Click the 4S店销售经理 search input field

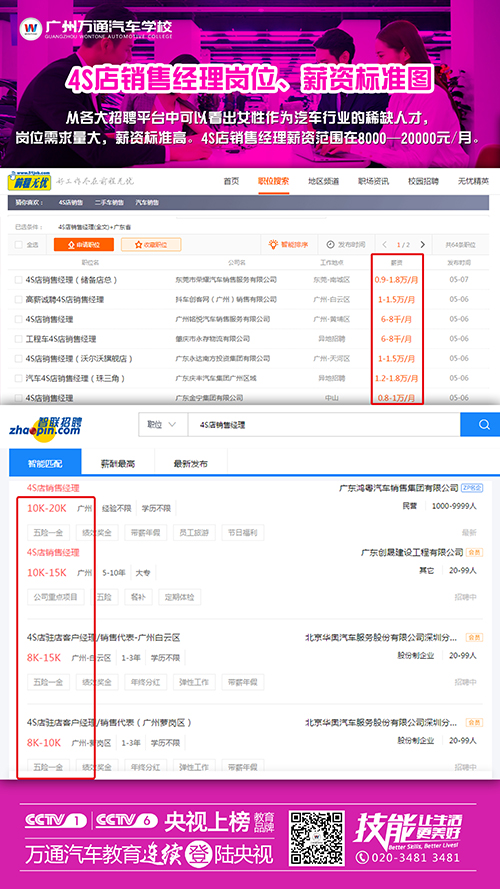324,425
